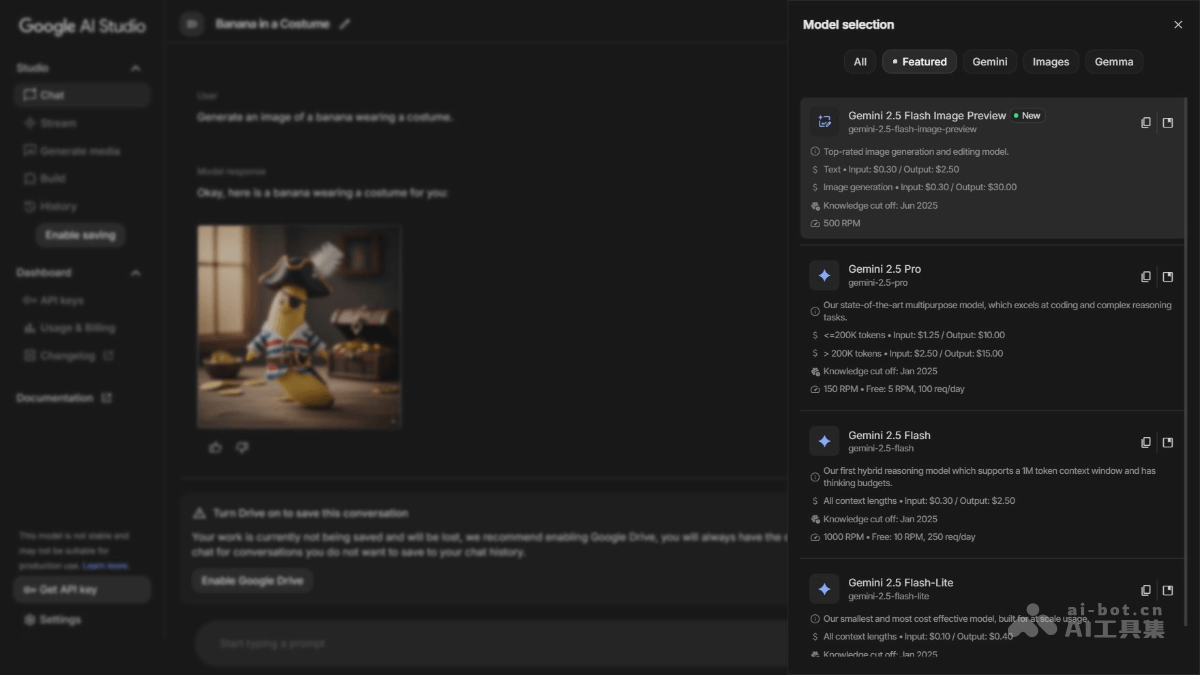Open Usage & Billing
Screen dimensions: 1200x675
click(70, 327)
